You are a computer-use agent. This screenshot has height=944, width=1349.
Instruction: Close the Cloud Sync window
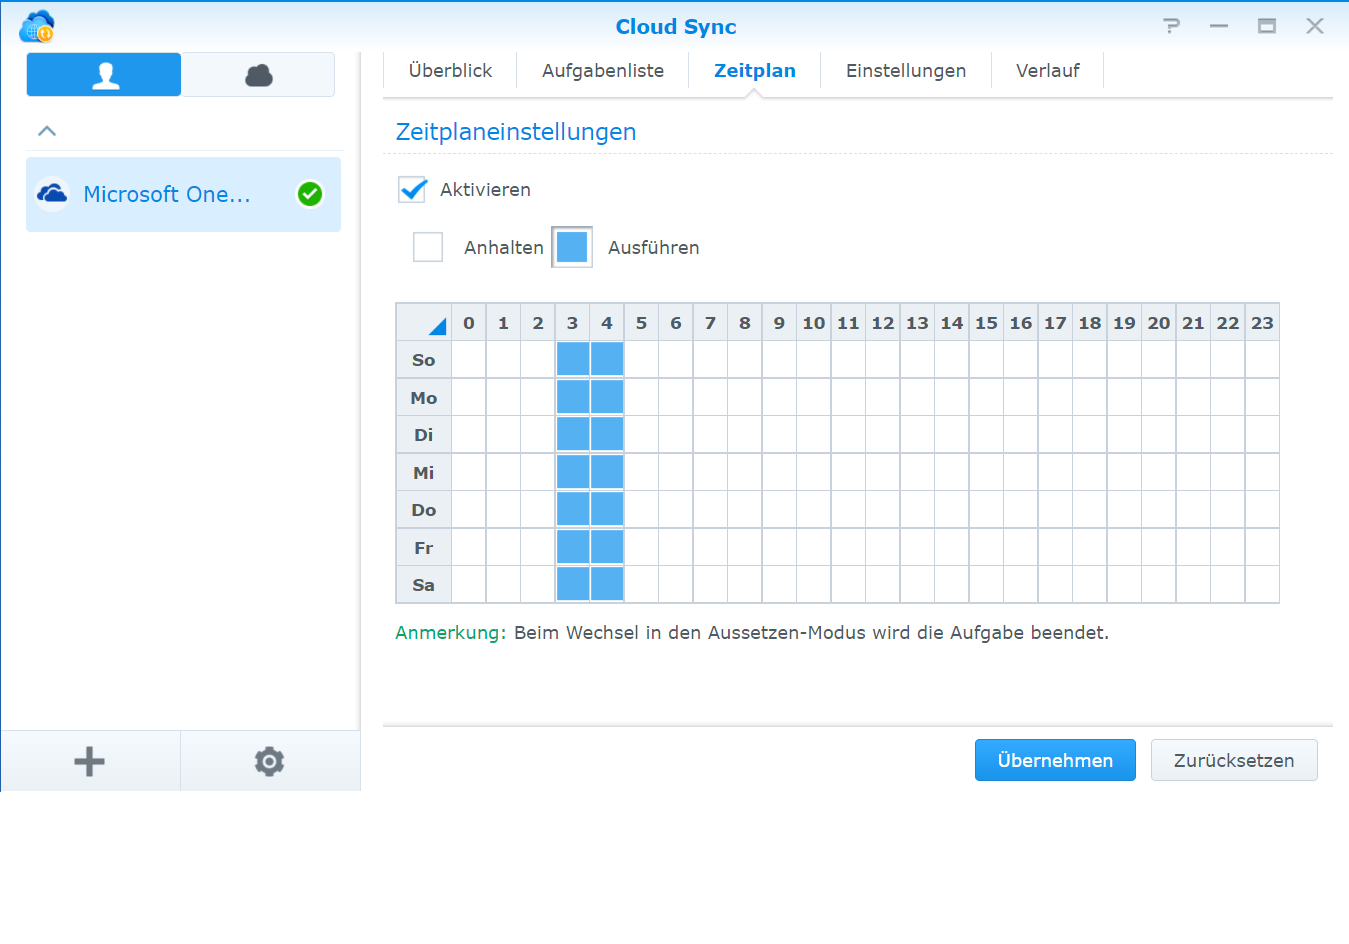click(x=1315, y=26)
